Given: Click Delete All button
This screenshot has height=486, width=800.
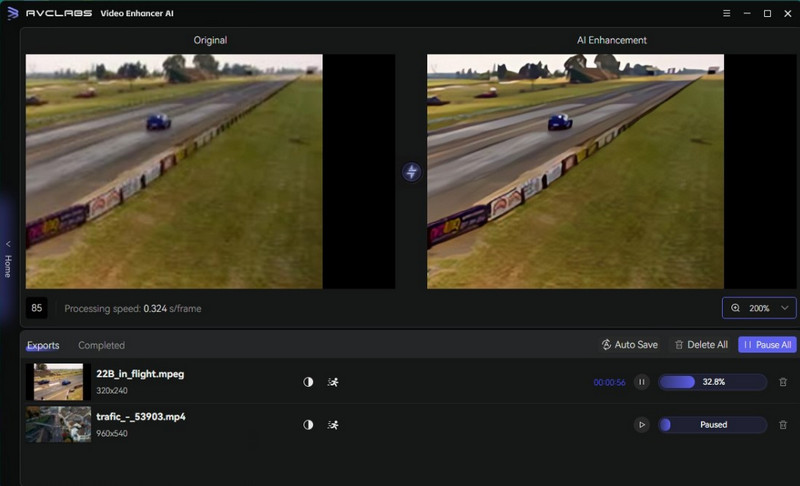Looking at the screenshot, I should pyautogui.click(x=701, y=345).
